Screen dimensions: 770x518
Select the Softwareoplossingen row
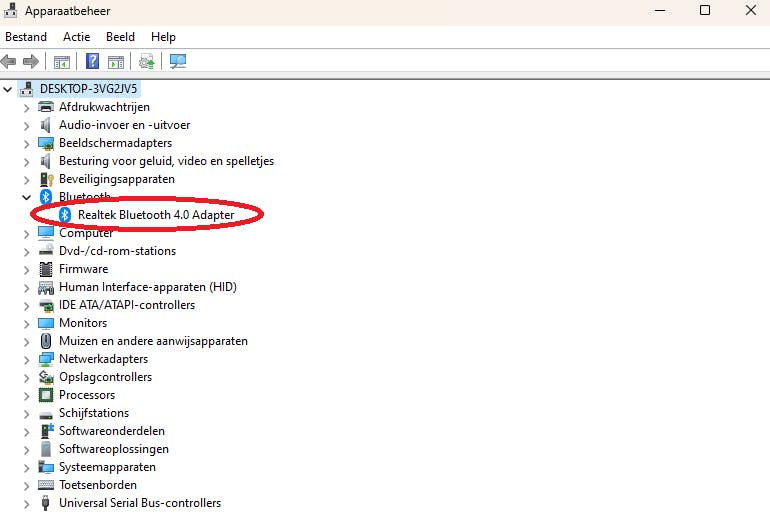coord(114,449)
